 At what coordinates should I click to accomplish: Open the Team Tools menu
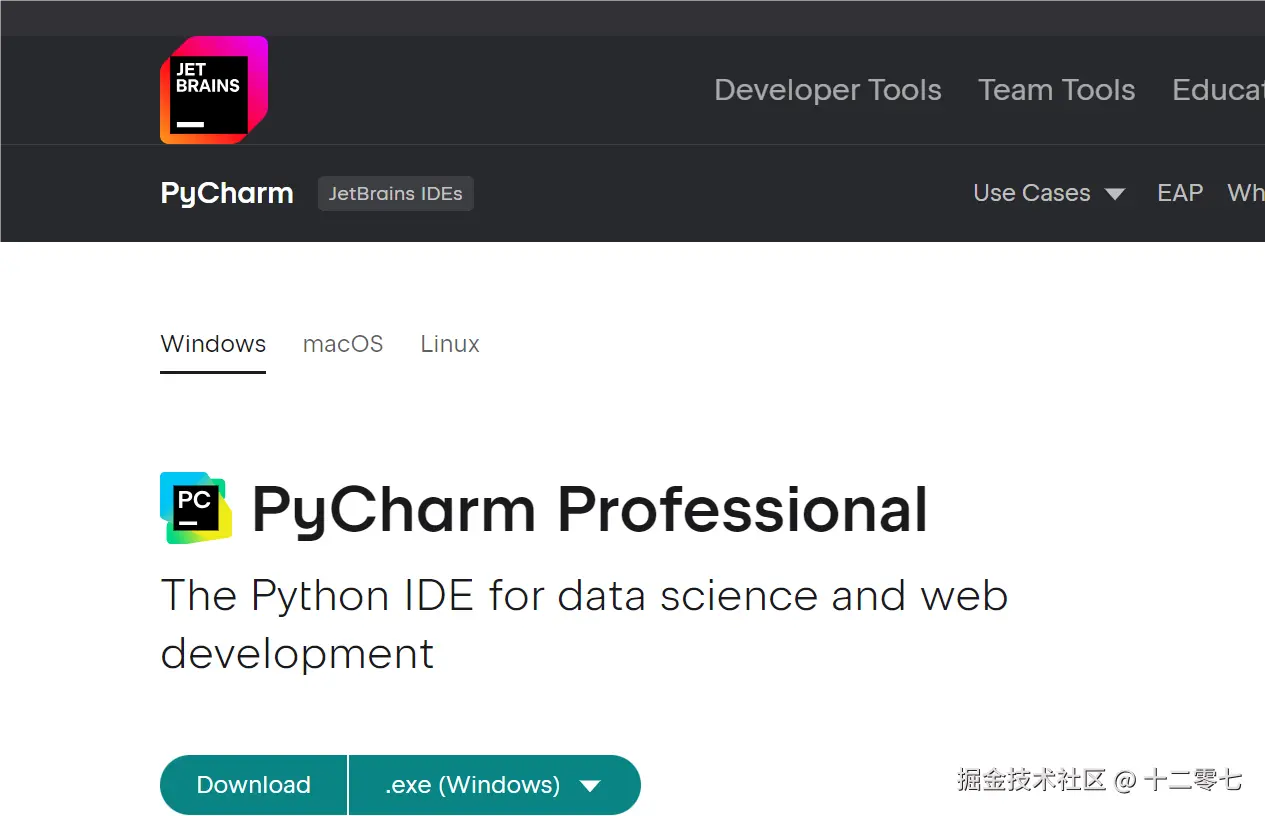click(1056, 90)
